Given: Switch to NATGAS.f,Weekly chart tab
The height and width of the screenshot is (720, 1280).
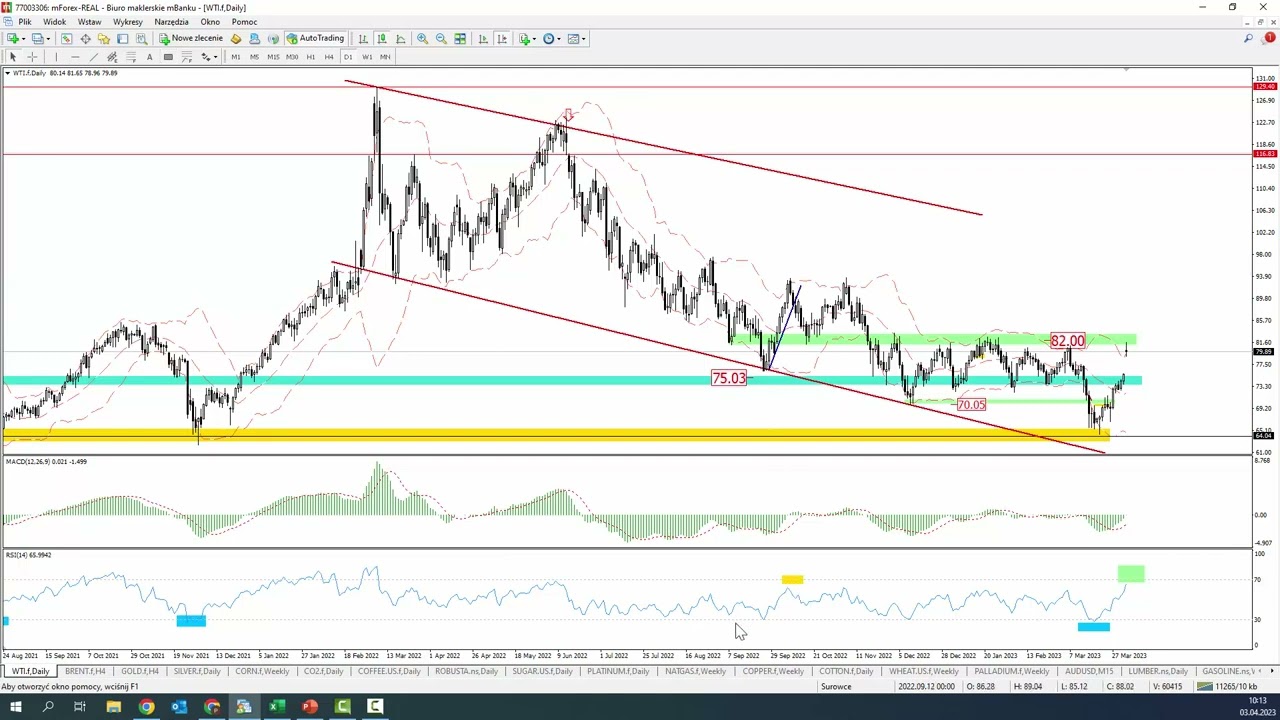Looking at the screenshot, I should click(x=695, y=671).
